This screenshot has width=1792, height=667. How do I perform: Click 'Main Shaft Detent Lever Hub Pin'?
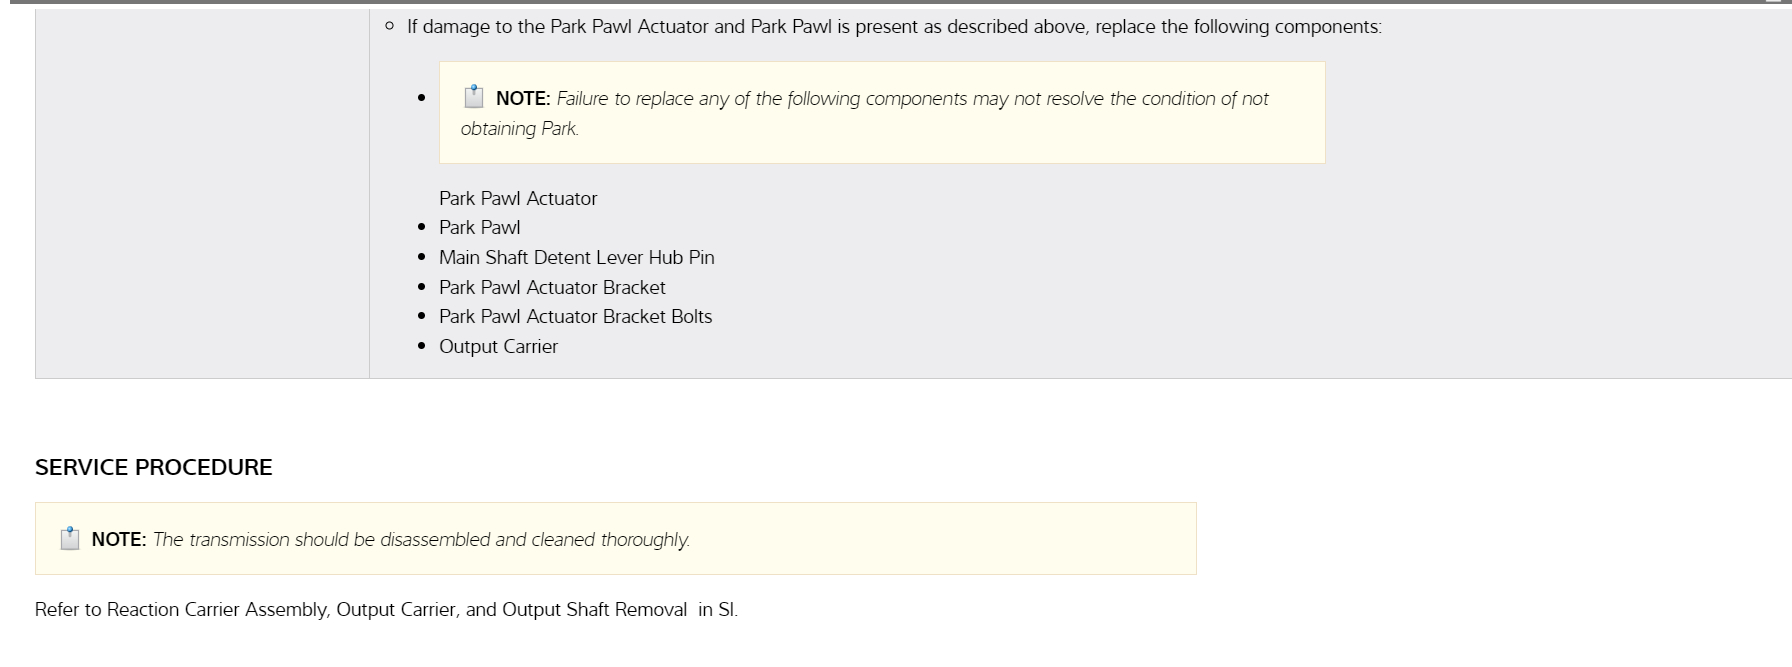point(577,257)
